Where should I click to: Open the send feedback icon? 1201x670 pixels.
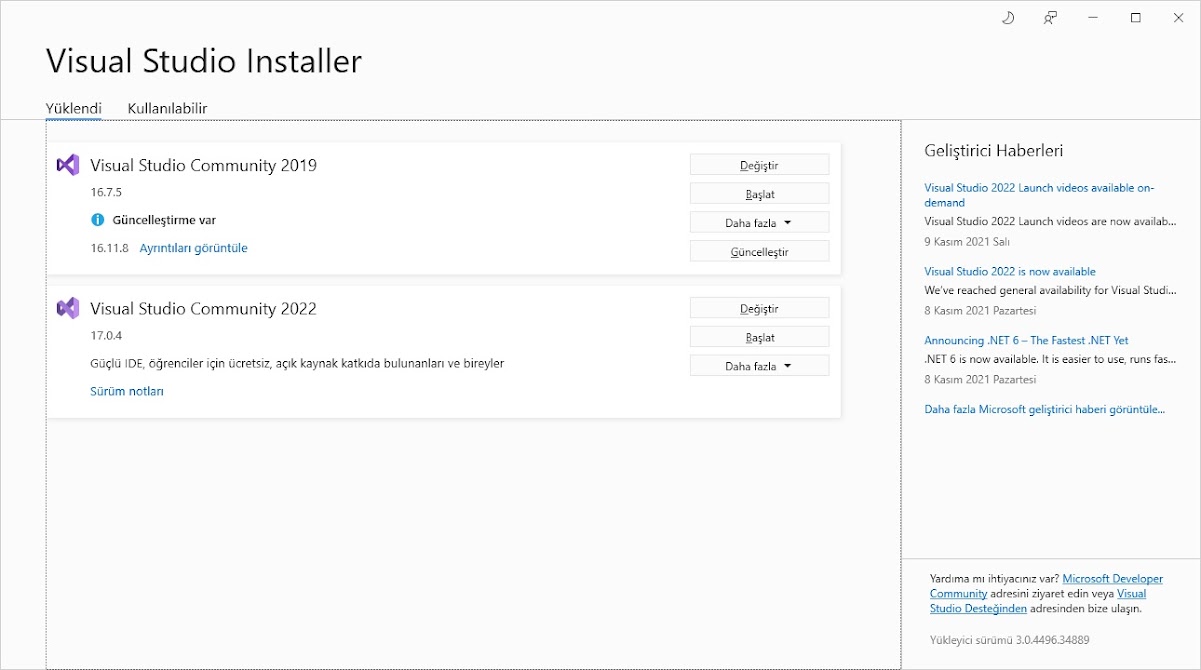(1050, 17)
